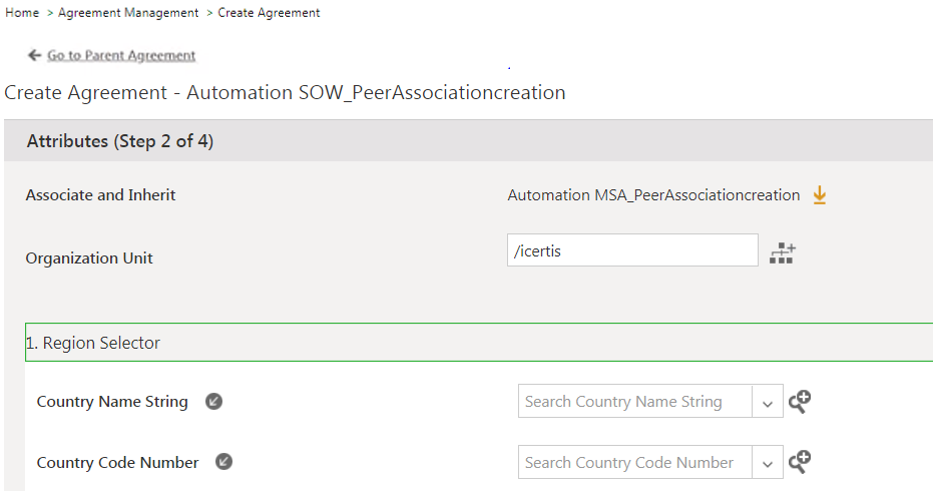Click the Home breadcrumb link
Screen dimensions: 938x494
click(x=22, y=13)
